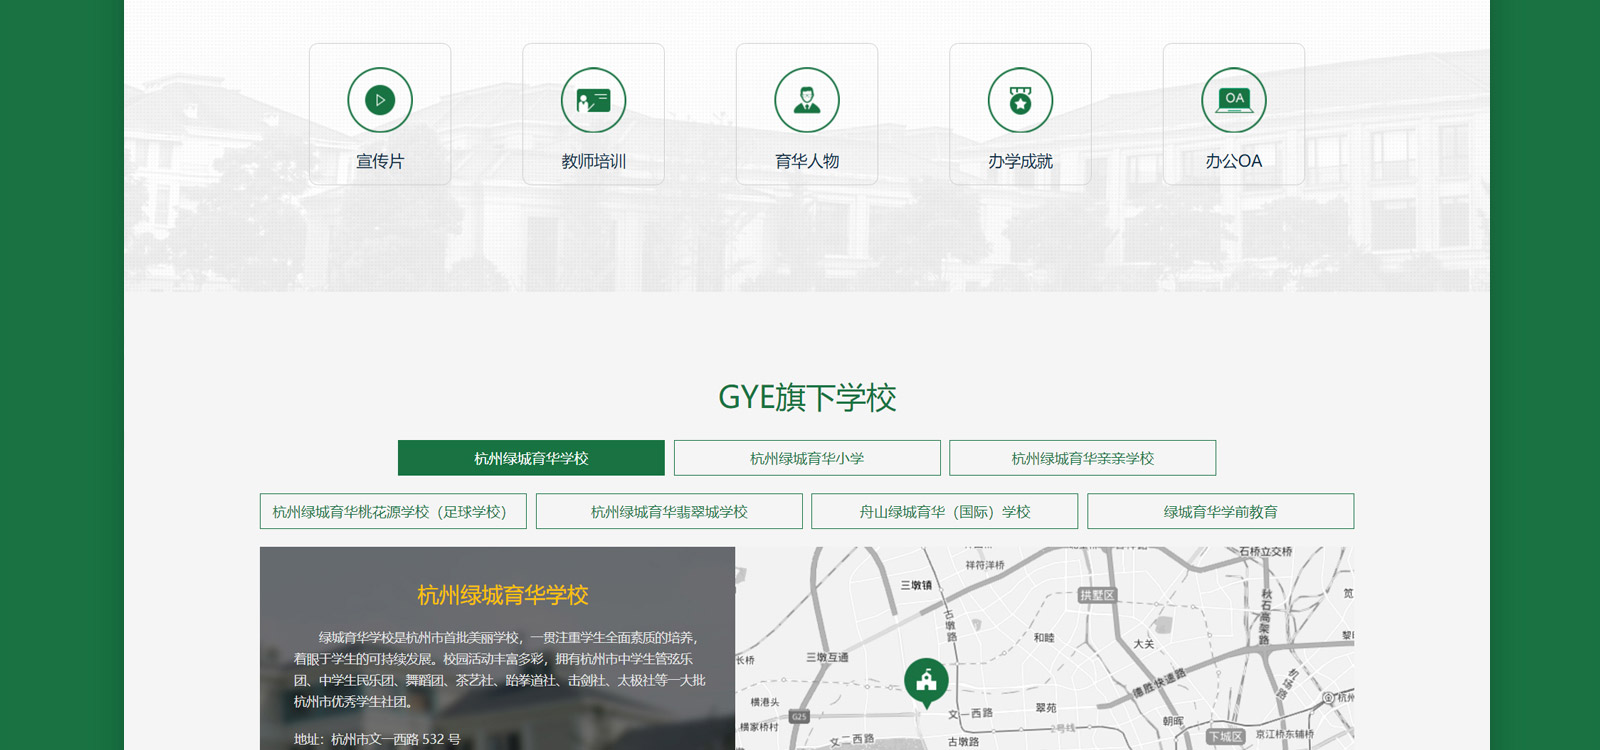Screen dimensions: 1600x750
Task: Click the yellow 杭州绿城育华学校 heading
Action: click(x=502, y=595)
